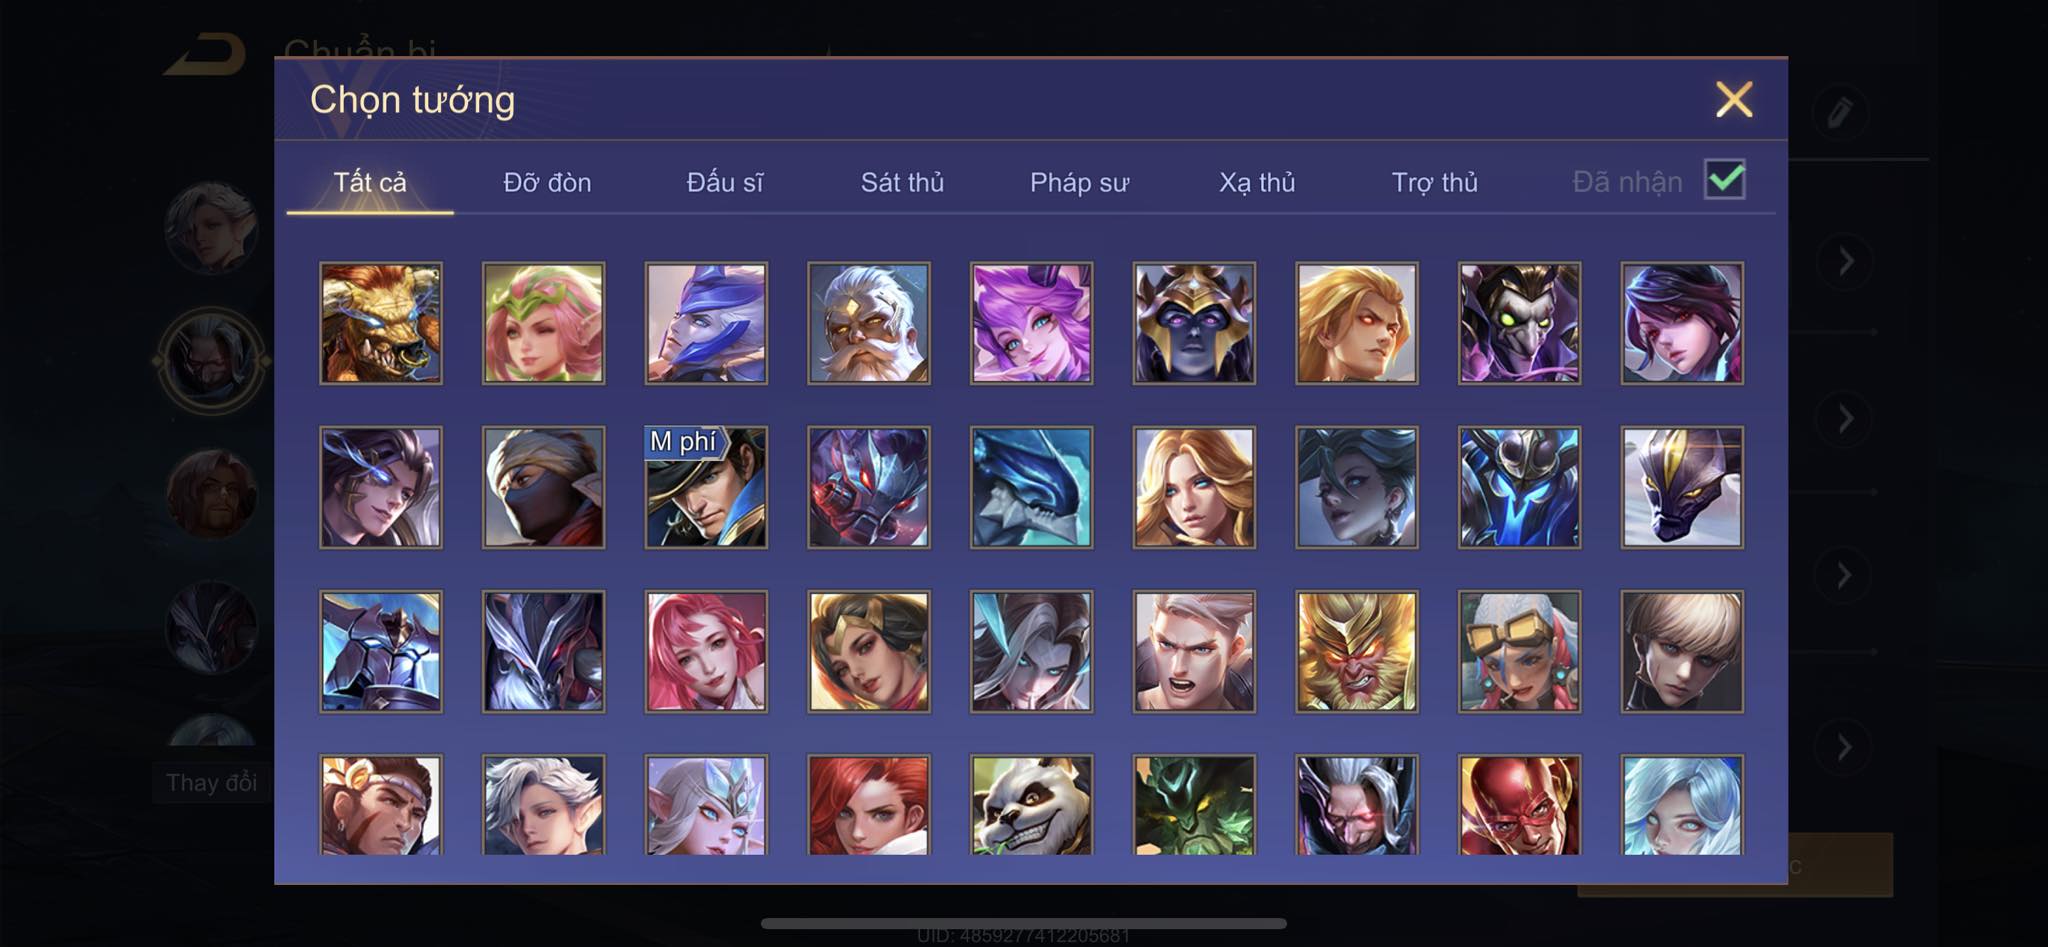Open the Sát thủ tab
2048x947 pixels.
[x=902, y=182]
